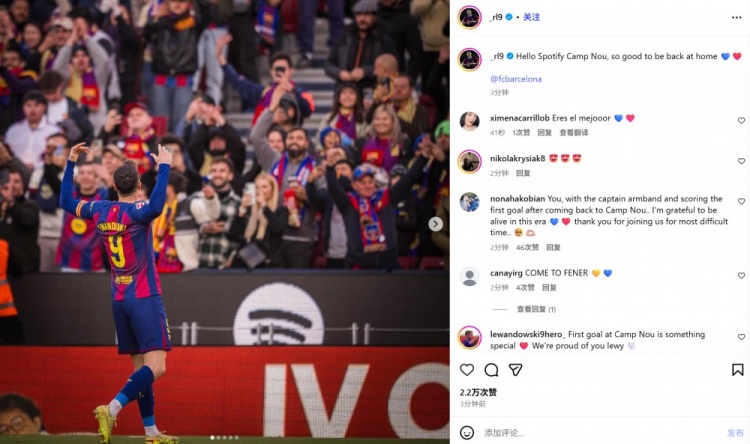Like ximenacarrillob's comment
This screenshot has height=444, width=750.
(x=741, y=121)
